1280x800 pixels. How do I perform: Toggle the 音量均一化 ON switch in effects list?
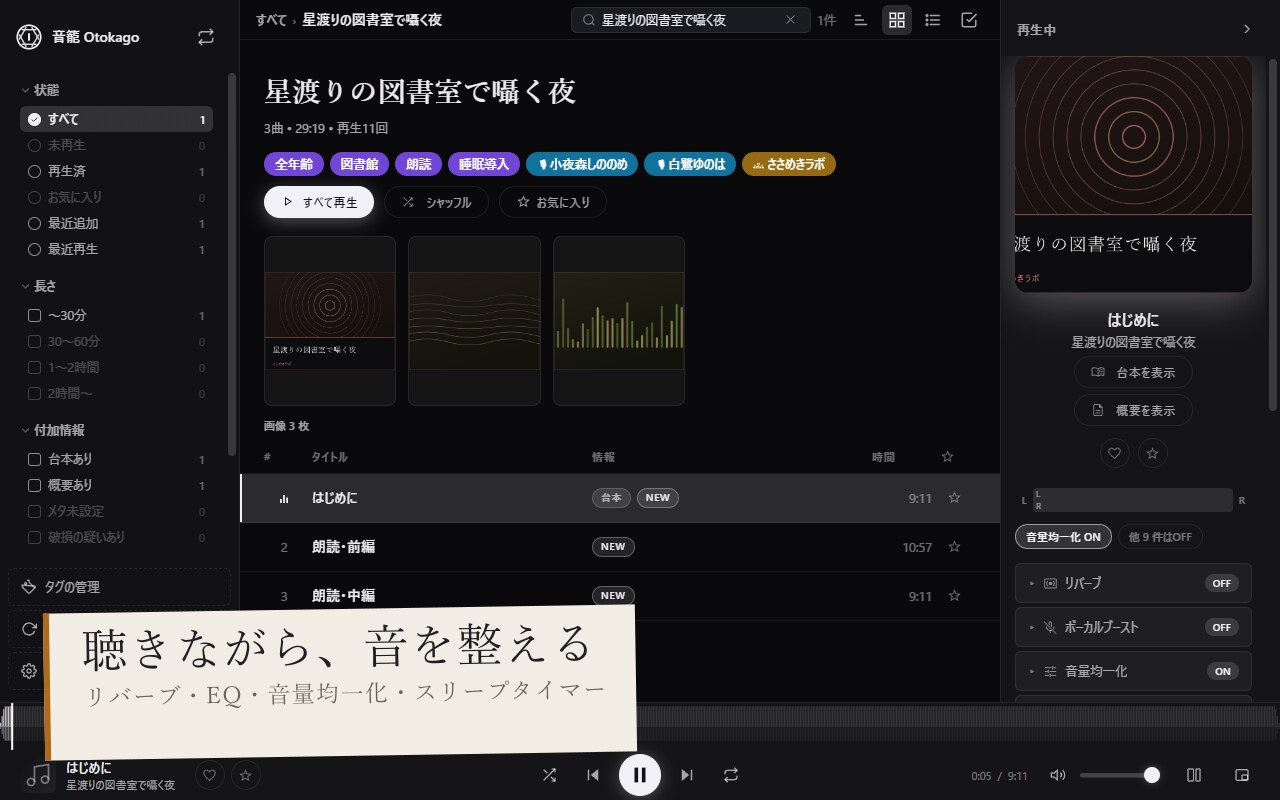click(1222, 671)
